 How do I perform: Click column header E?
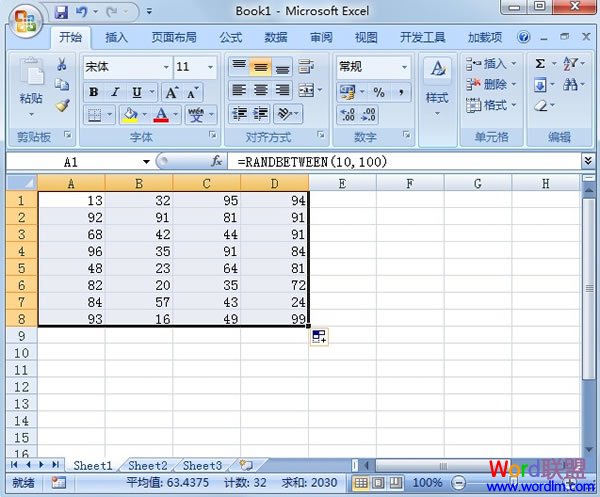click(x=342, y=184)
